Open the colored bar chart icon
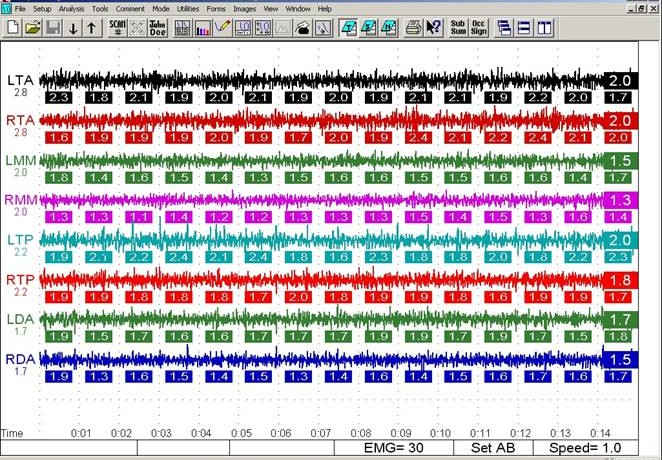 pos(203,28)
